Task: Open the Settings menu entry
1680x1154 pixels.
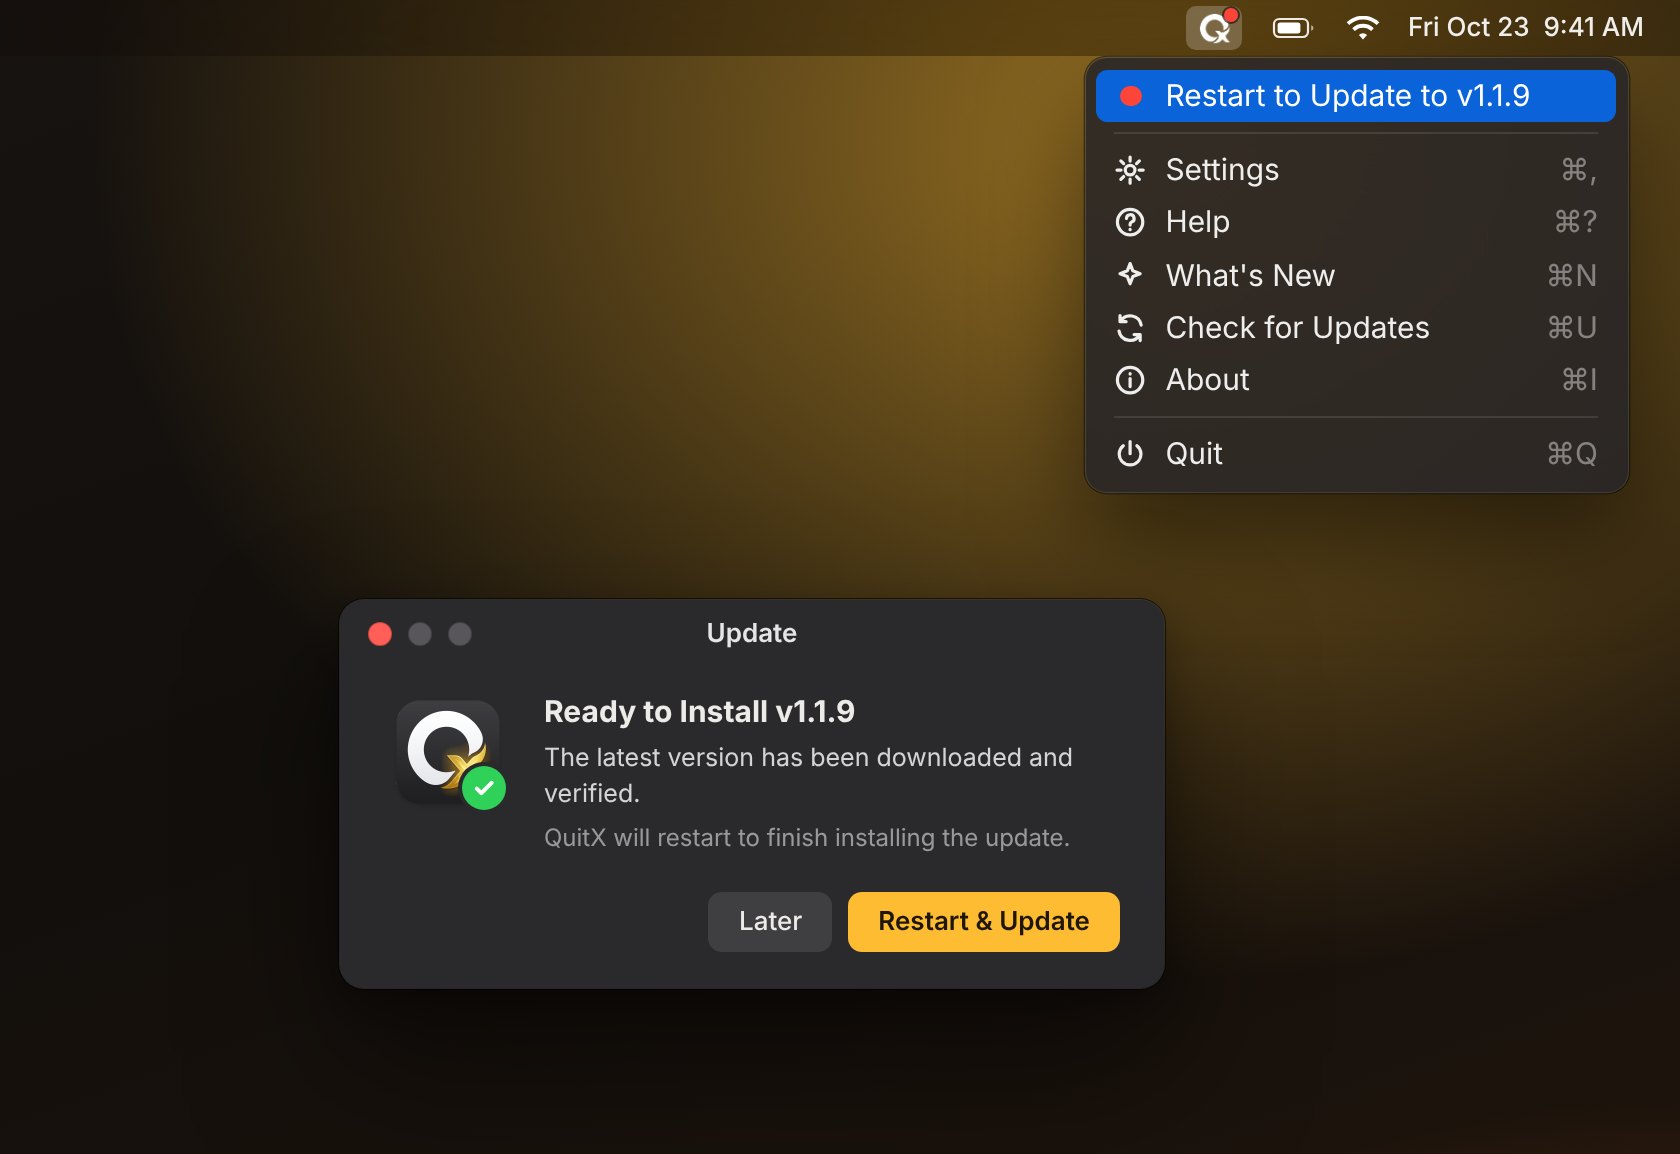Action: (x=1356, y=170)
